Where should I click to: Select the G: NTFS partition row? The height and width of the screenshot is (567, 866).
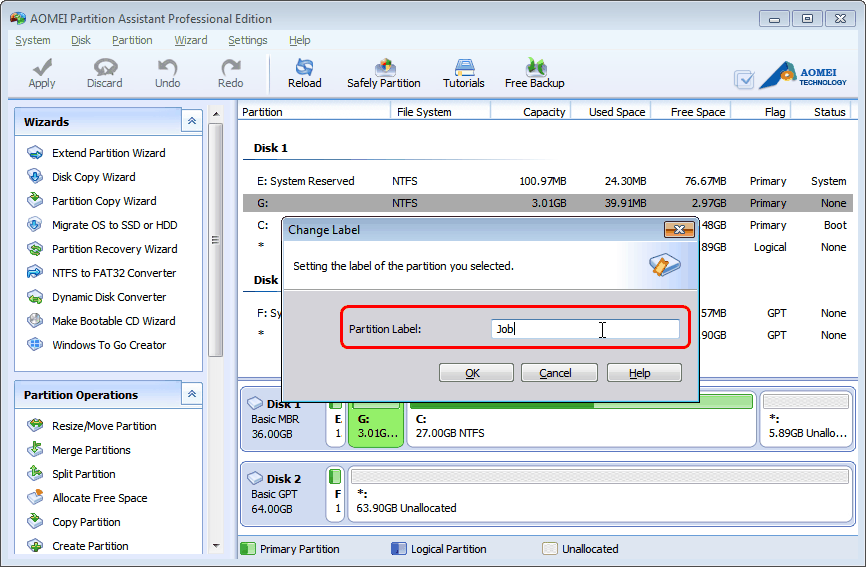(x=547, y=203)
